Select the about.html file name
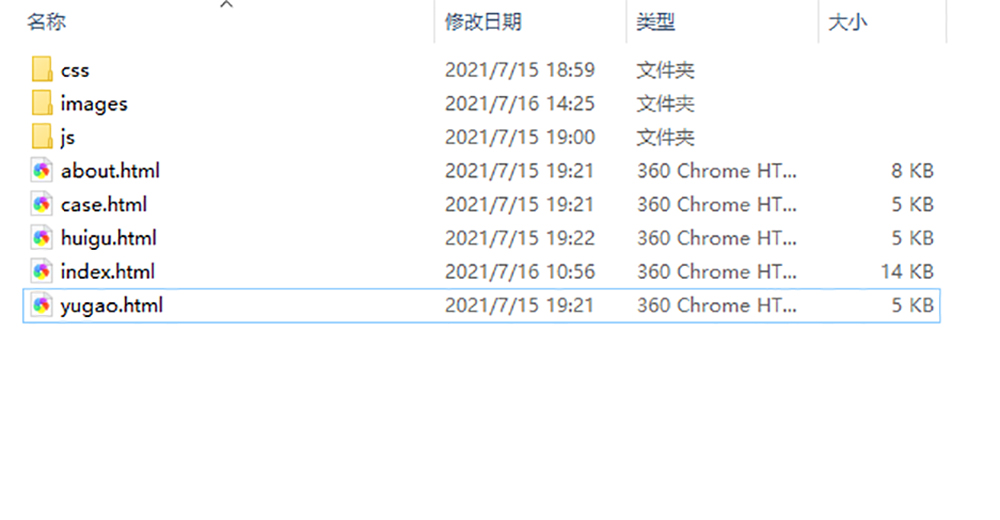 click(110, 170)
